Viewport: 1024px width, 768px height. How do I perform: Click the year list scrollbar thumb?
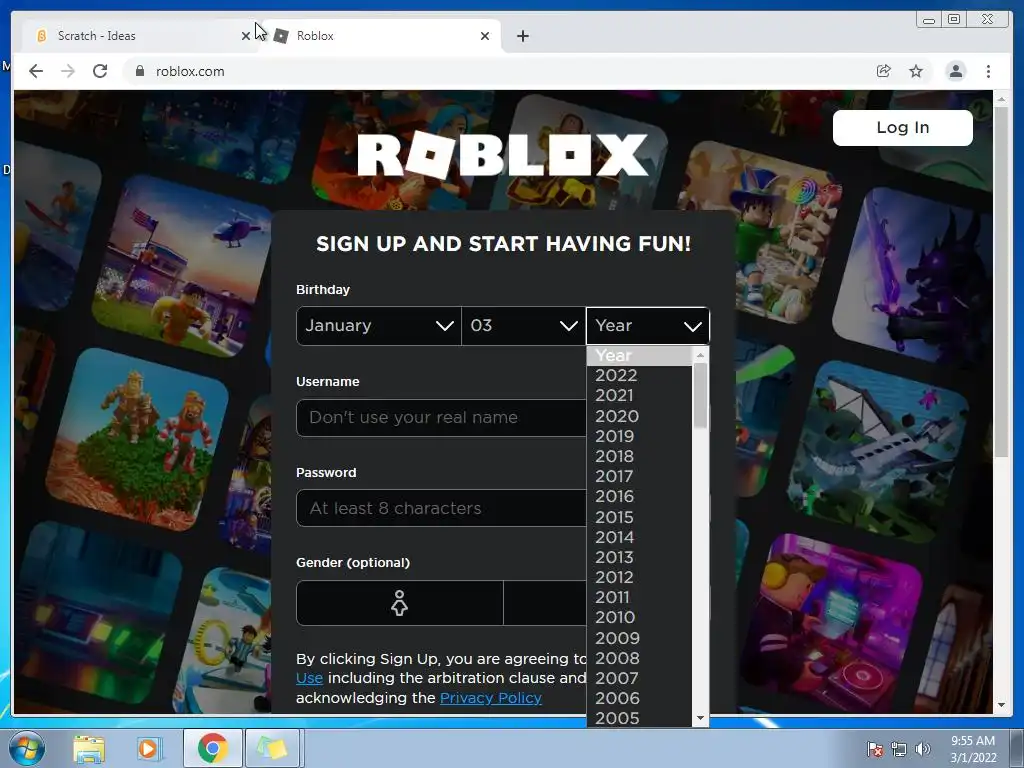click(700, 396)
